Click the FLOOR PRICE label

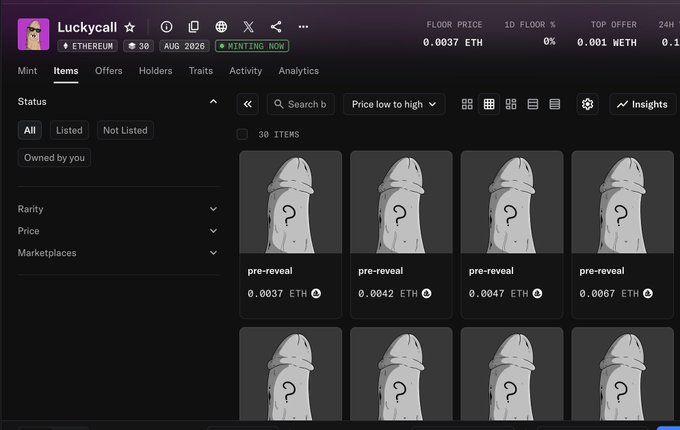pyautogui.click(x=454, y=25)
